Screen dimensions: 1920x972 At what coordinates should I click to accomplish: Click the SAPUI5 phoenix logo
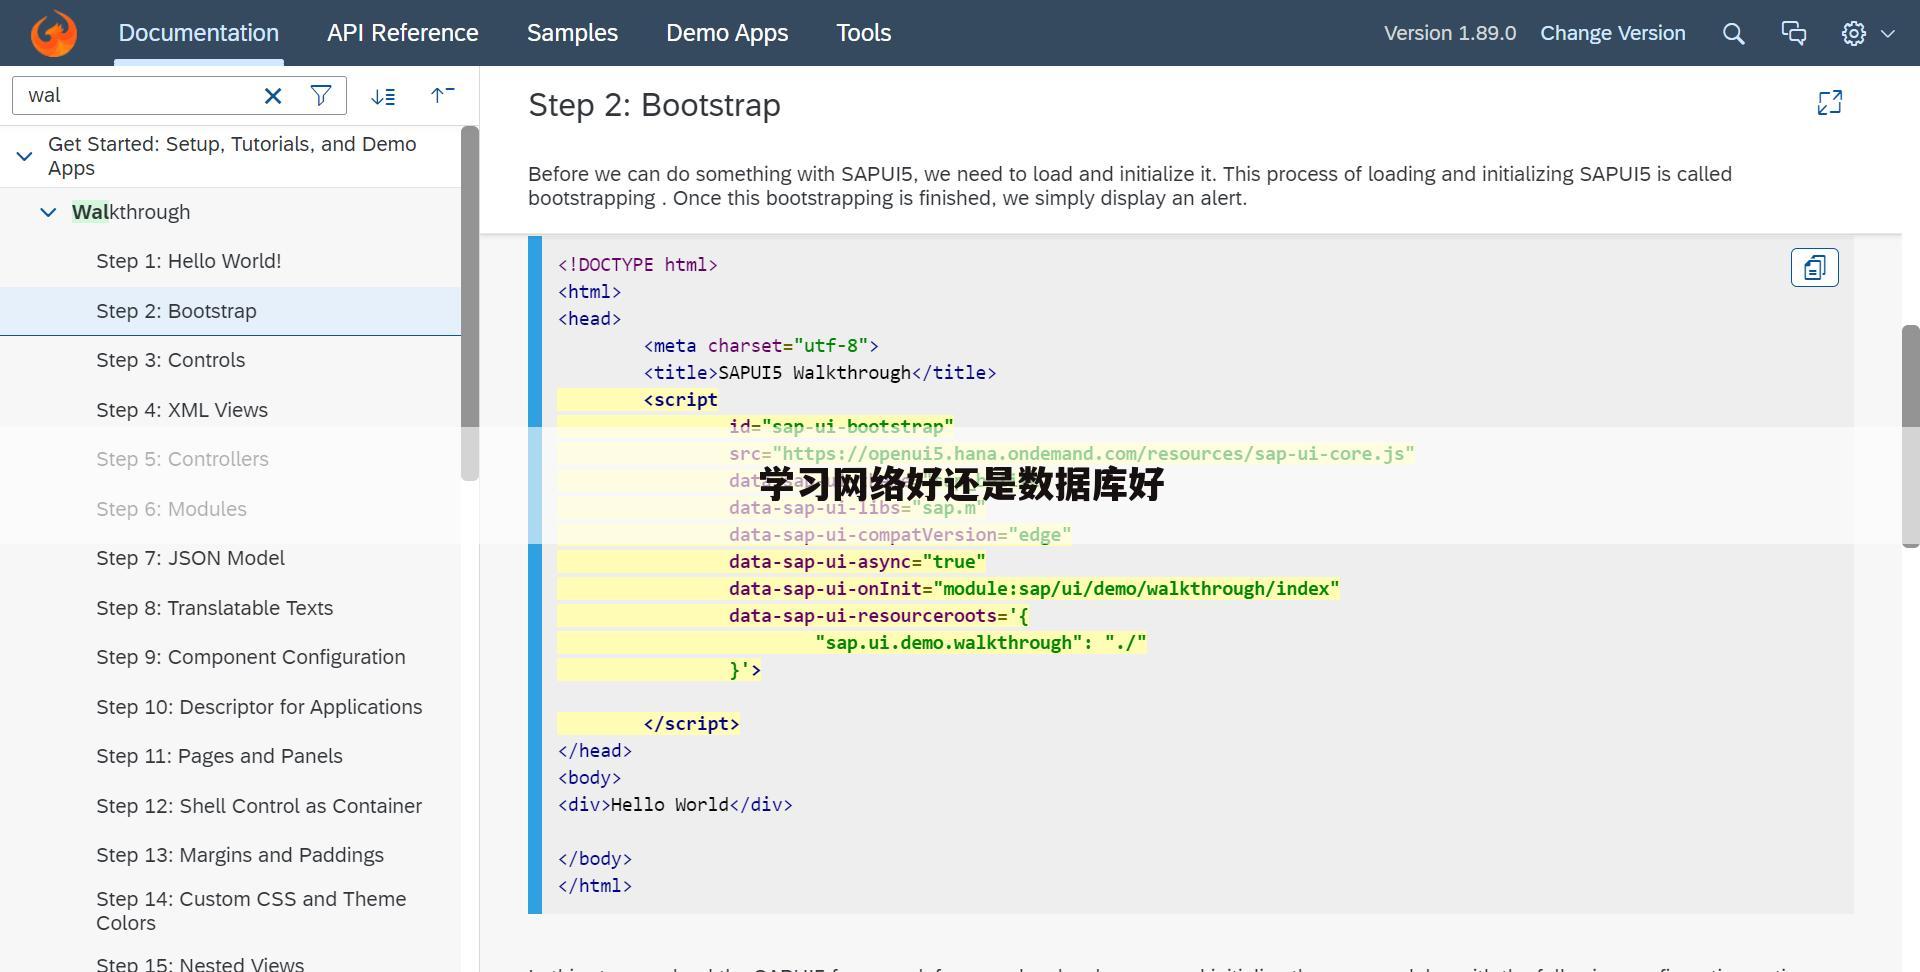(53, 33)
